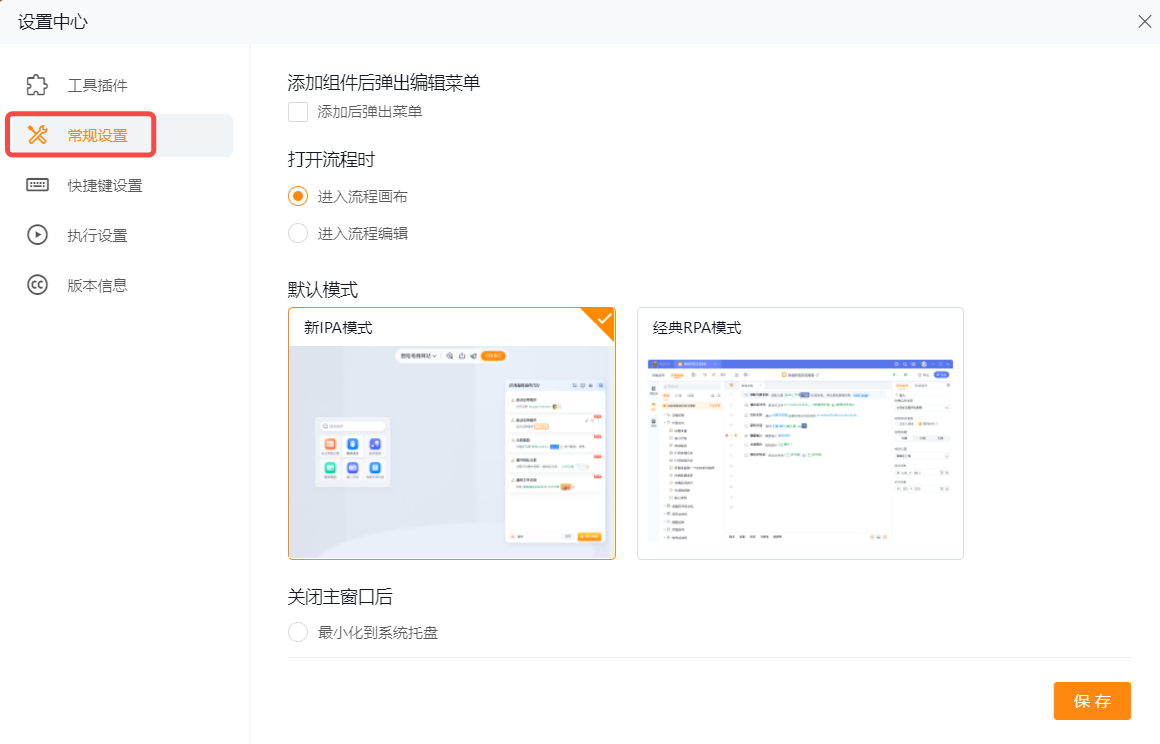Switch to the 快捷键设置 section

[104, 185]
